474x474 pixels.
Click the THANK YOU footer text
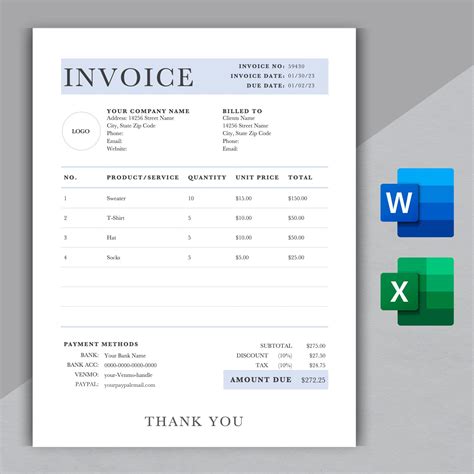pyautogui.click(x=194, y=421)
